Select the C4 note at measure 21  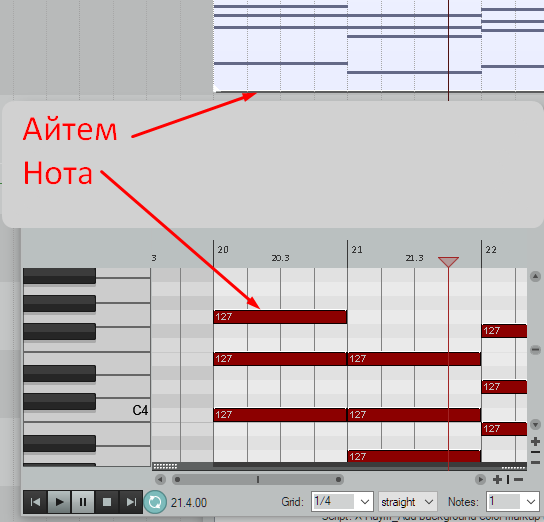click(x=414, y=415)
